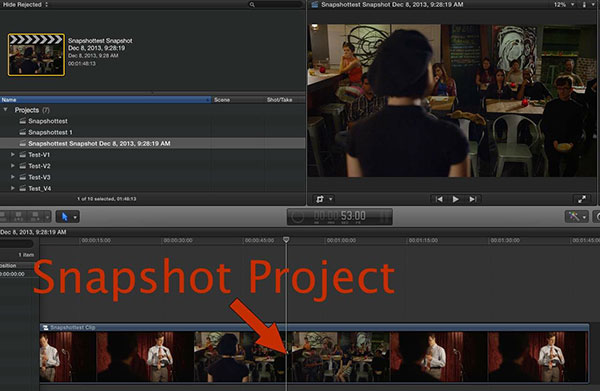Viewport: 600px width, 391px height.
Task: Click the compound clip icon on timeline clip
Action: point(46,327)
